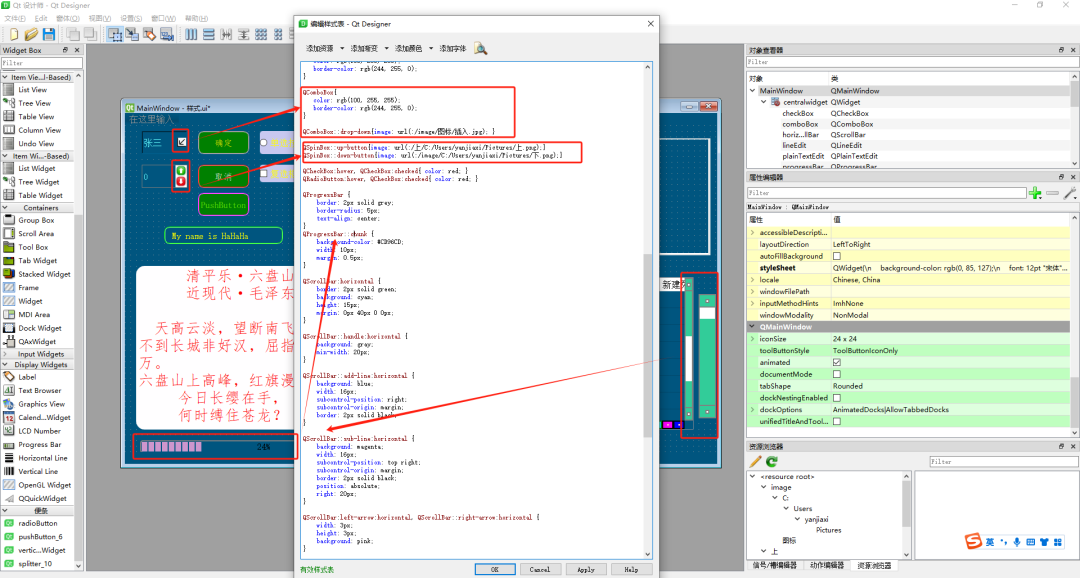Click Help in the stylesheet dialog

click(631, 570)
